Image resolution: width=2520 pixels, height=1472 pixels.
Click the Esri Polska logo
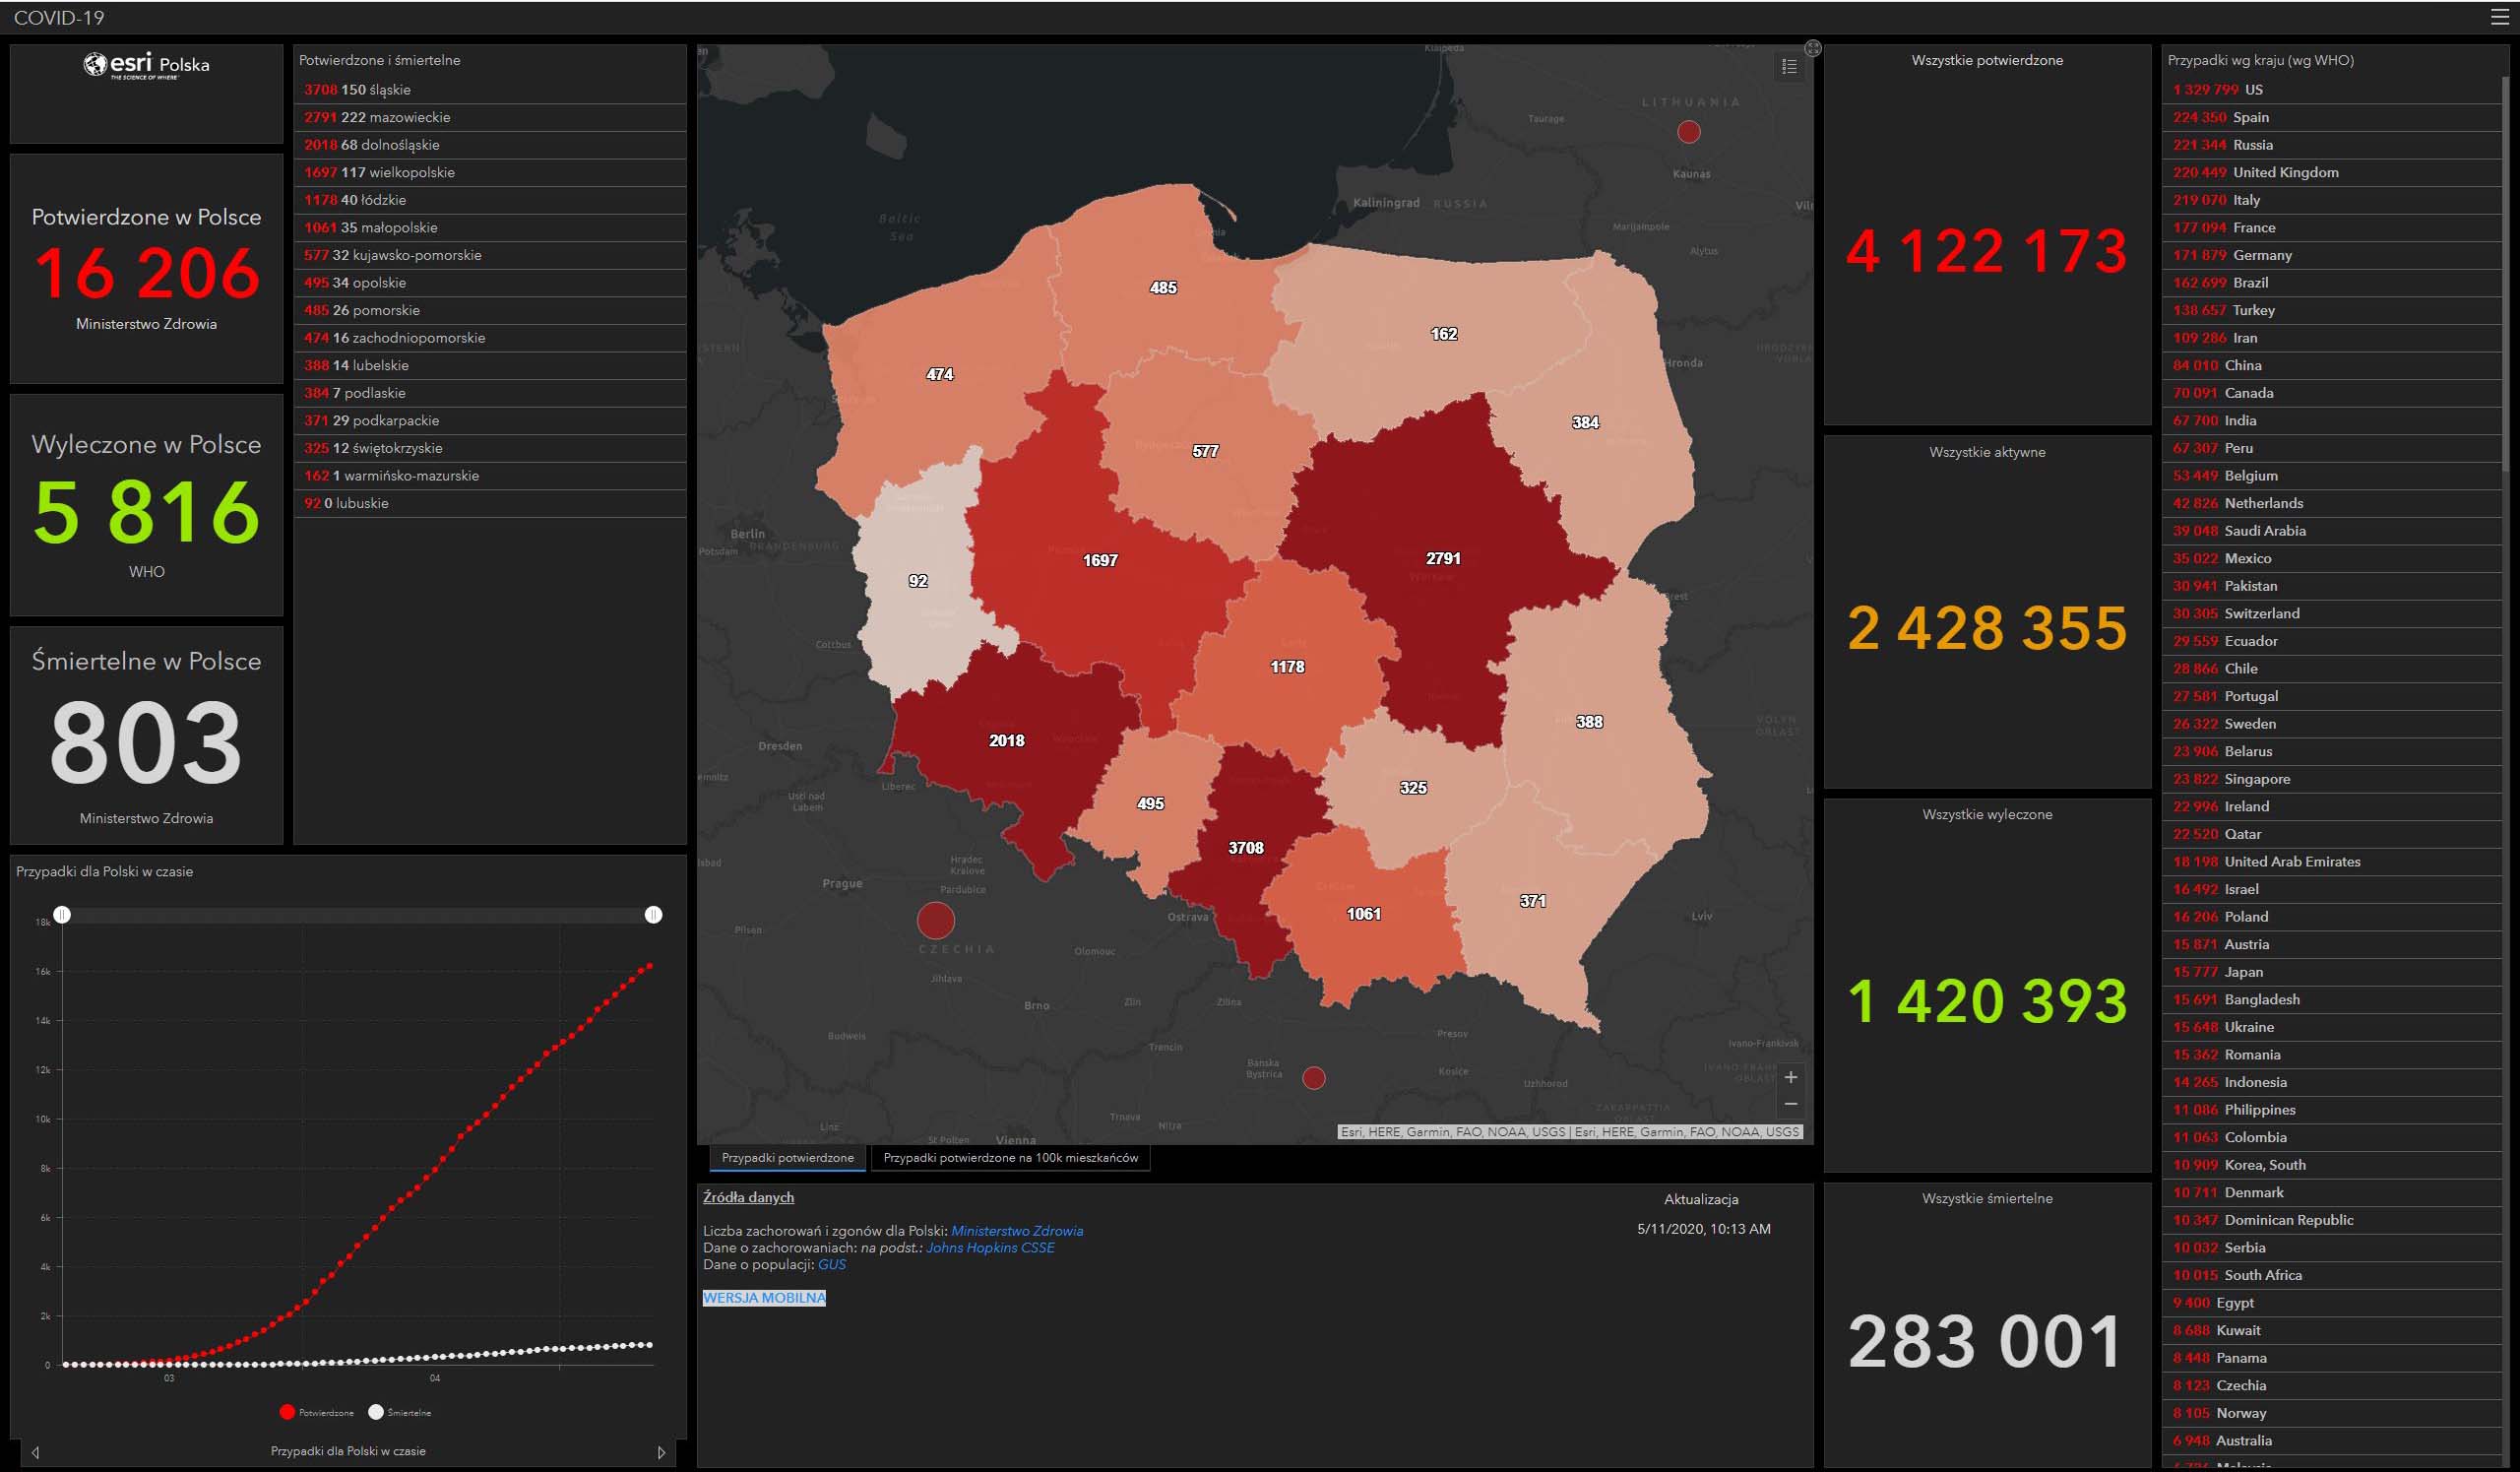[x=146, y=66]
